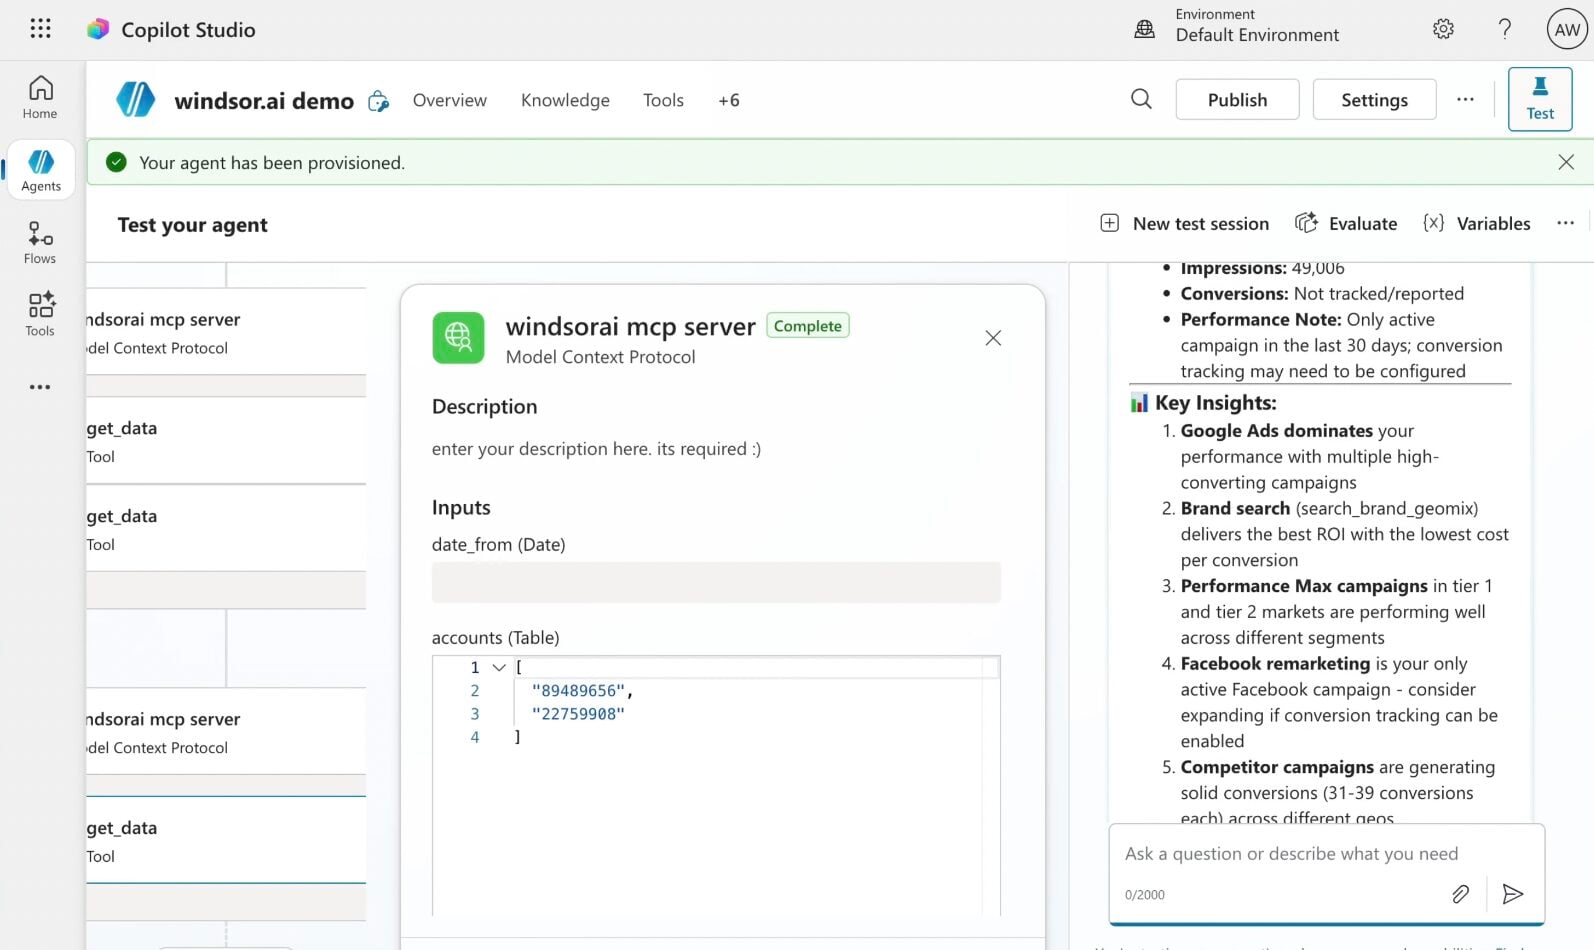
Task: Show more sidebar options ellipsis
Action: (40, 387)
